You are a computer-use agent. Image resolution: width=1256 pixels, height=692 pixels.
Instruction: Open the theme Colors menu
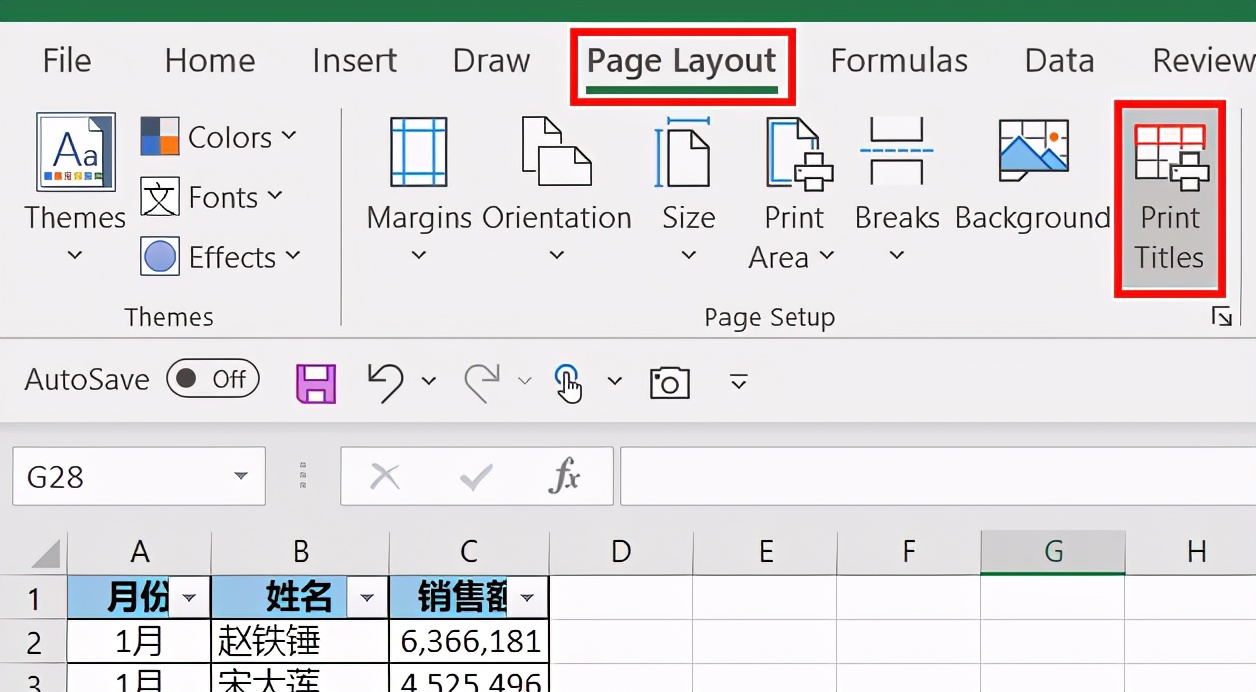pos(218,137)
